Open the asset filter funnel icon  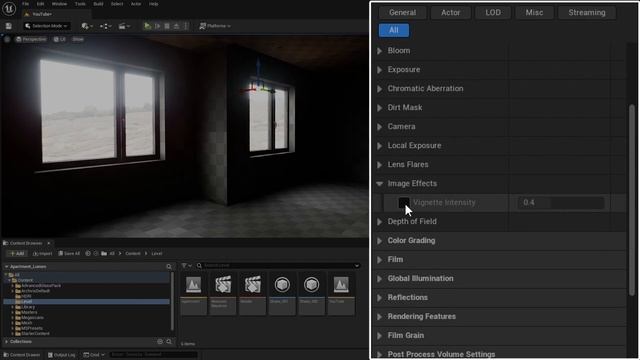tap(186, 266)
